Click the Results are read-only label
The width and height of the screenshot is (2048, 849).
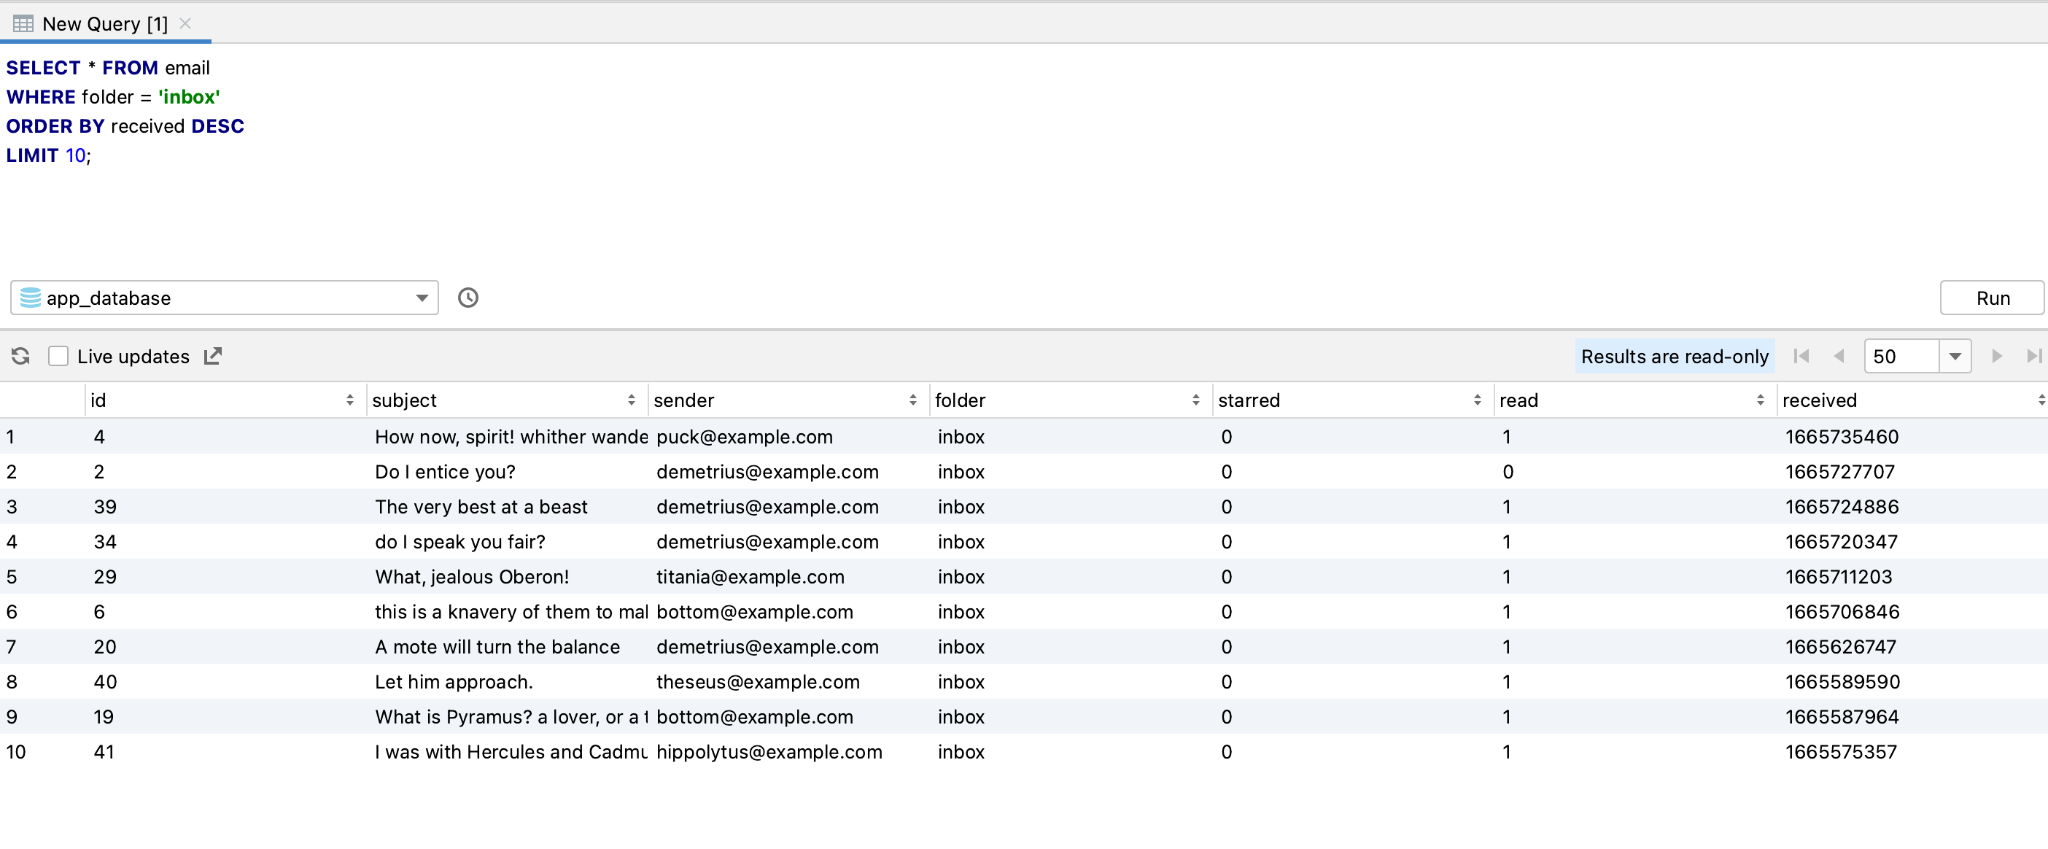coord(1674,356)
